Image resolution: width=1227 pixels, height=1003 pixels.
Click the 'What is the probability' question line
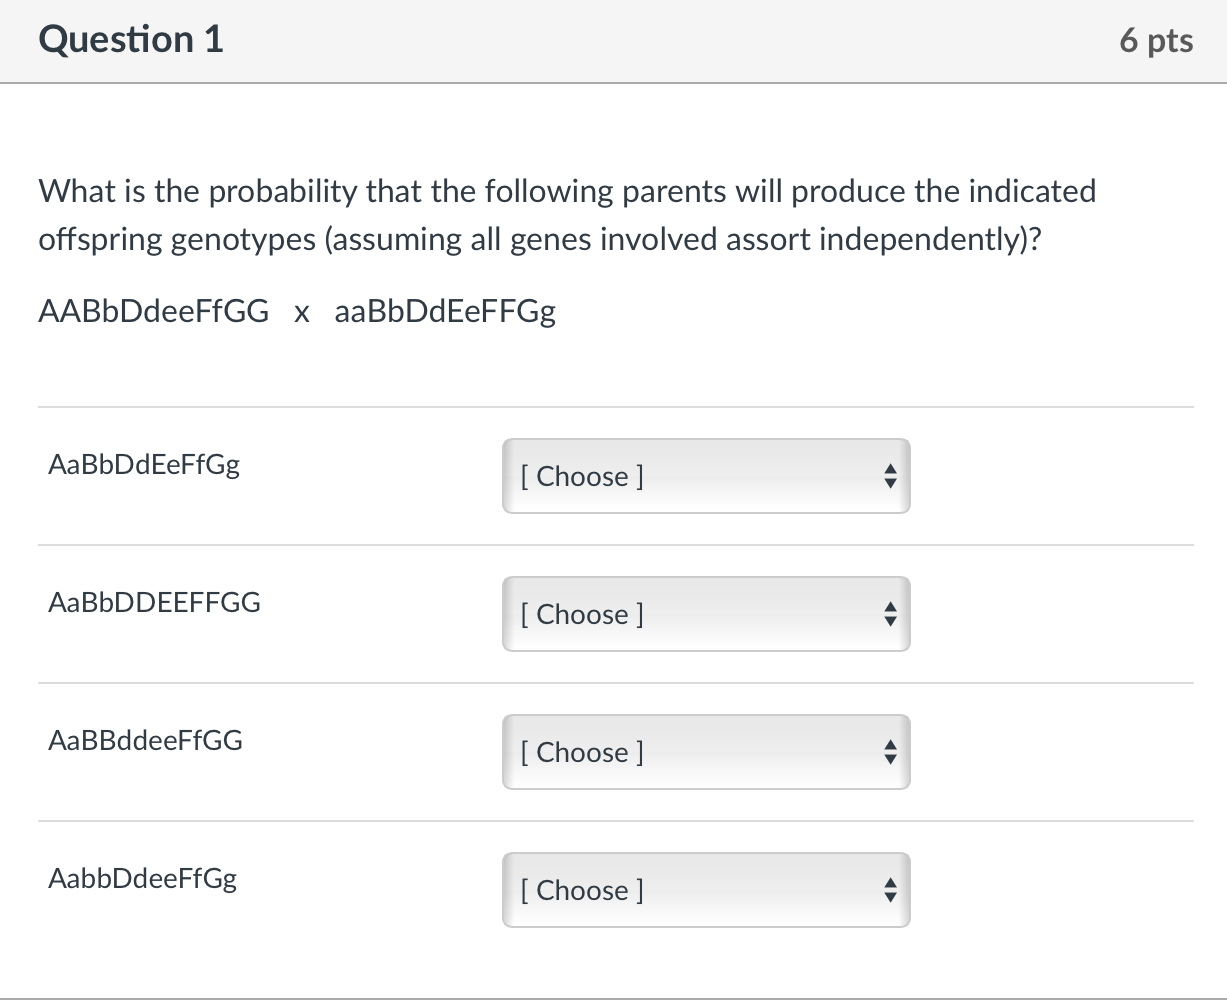pos(566,191)
